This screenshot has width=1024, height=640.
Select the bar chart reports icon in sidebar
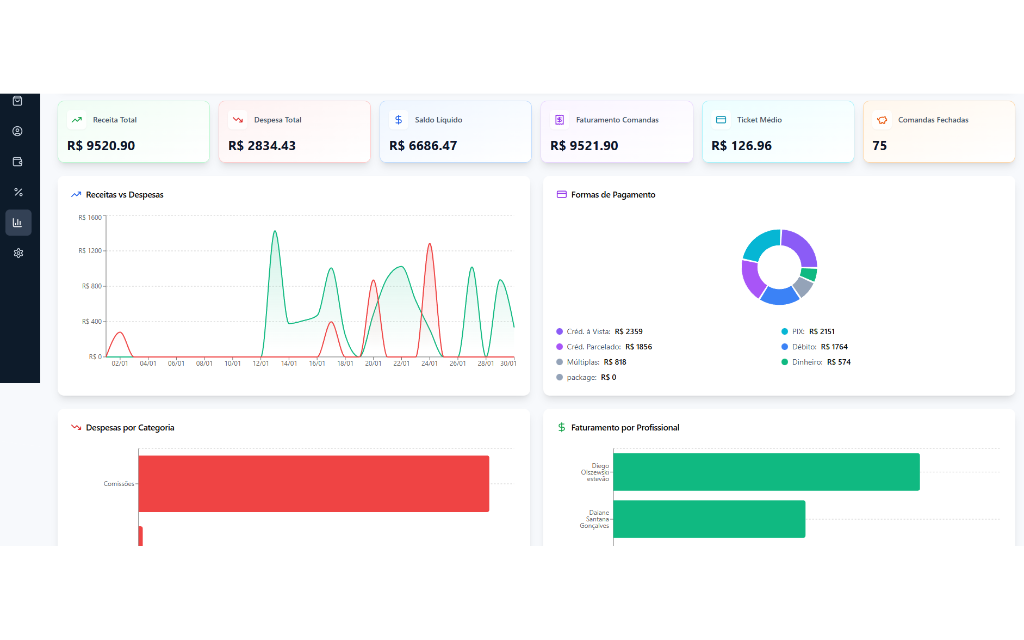[18, 223]
